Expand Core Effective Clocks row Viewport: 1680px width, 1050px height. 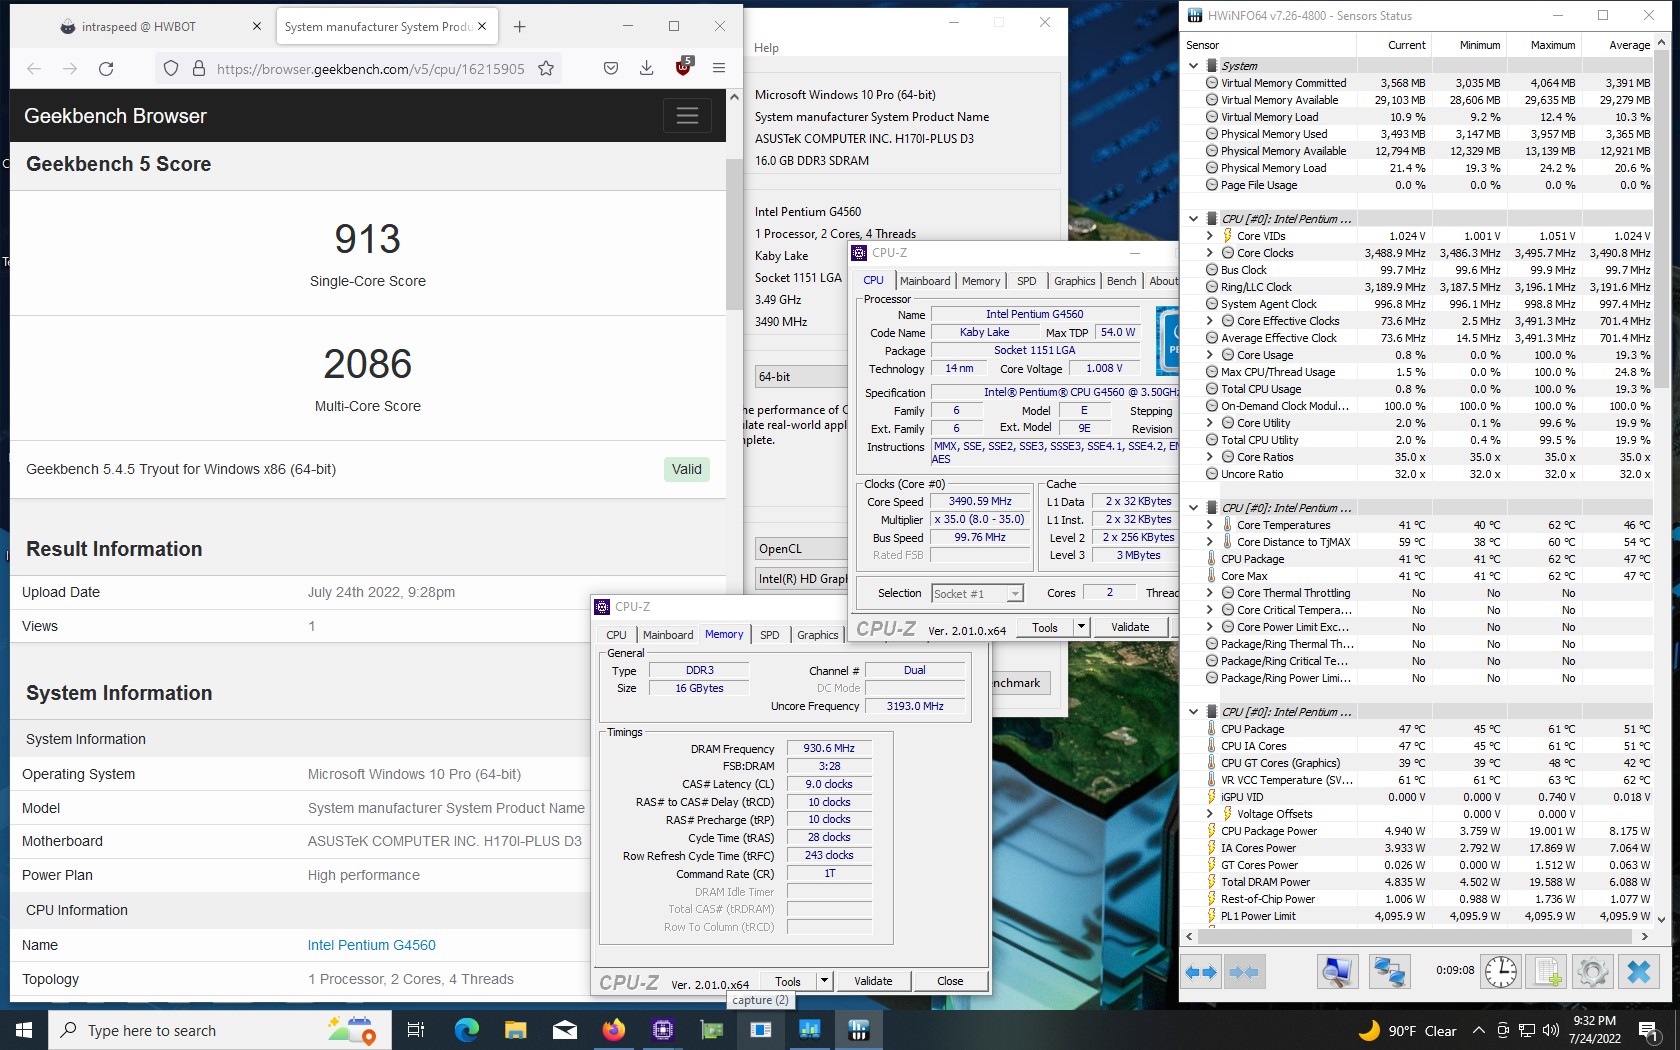click(x=1209, y=321)
